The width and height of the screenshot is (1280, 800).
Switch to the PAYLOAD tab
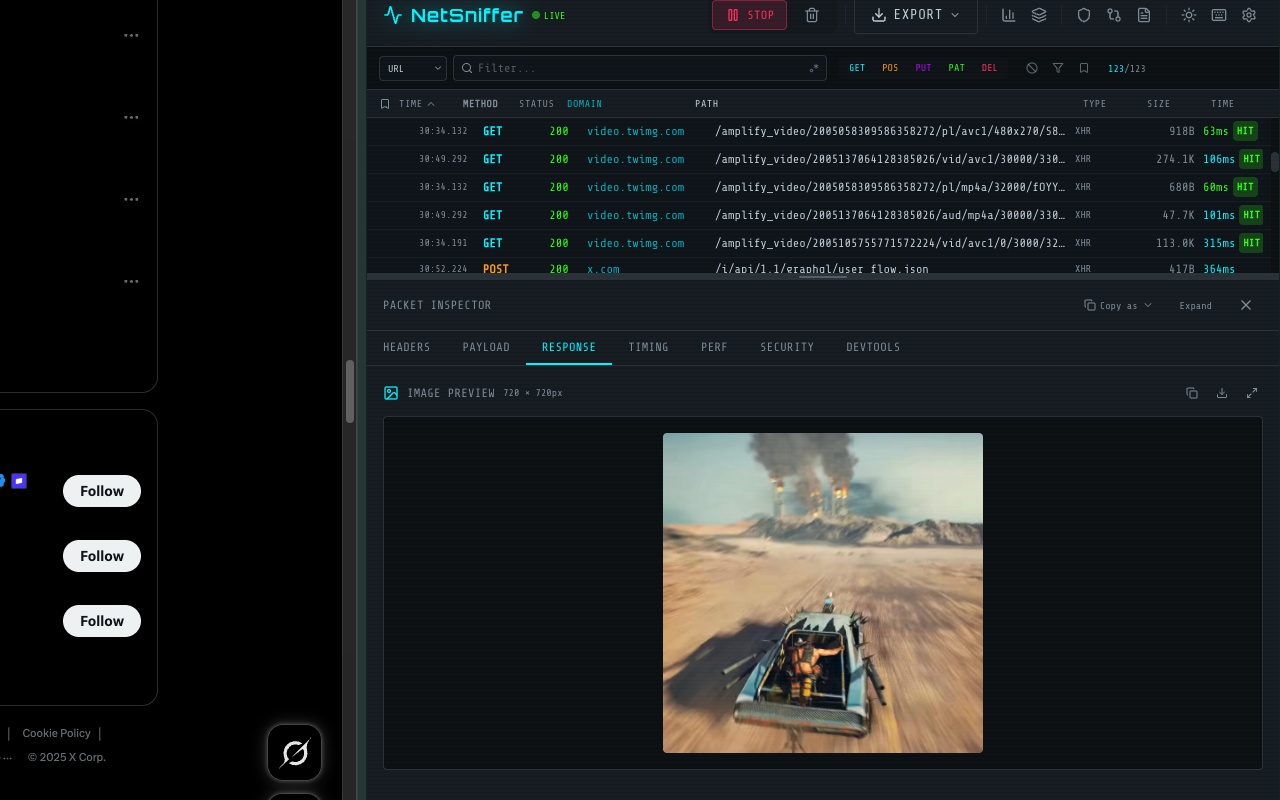click(486, 347)
